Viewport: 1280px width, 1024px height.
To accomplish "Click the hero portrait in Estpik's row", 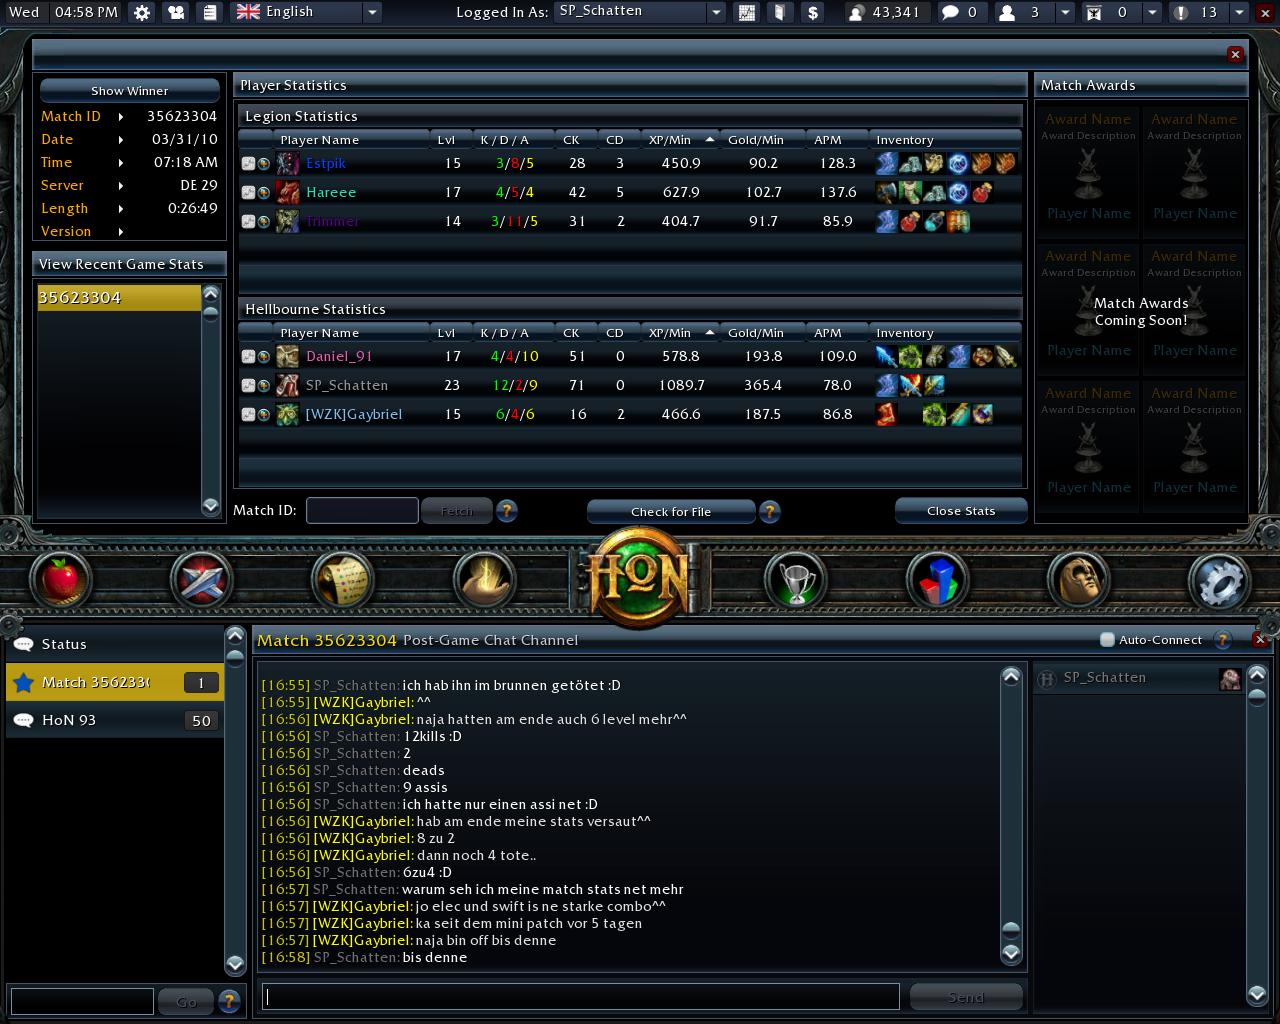I will coord(288,163).
